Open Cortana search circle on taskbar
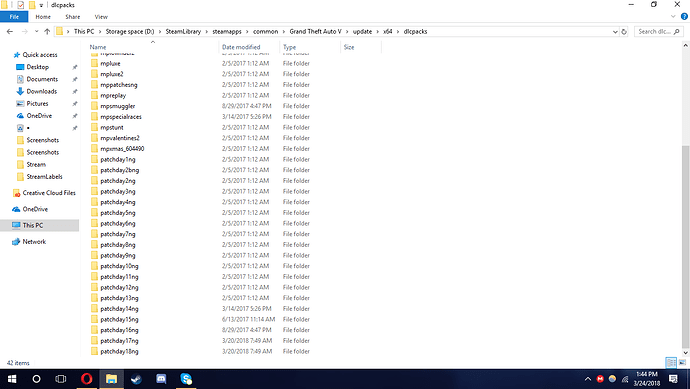The width and height of the screenshot is (690, 389). tap(36, 379)
